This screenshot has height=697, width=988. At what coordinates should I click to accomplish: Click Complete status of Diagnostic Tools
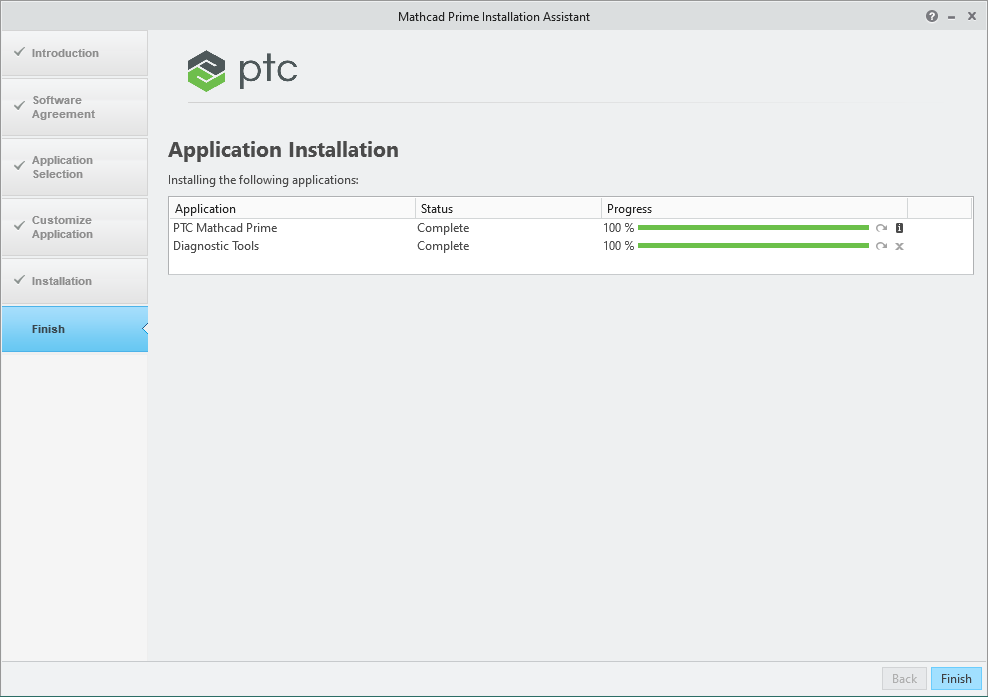443,246
